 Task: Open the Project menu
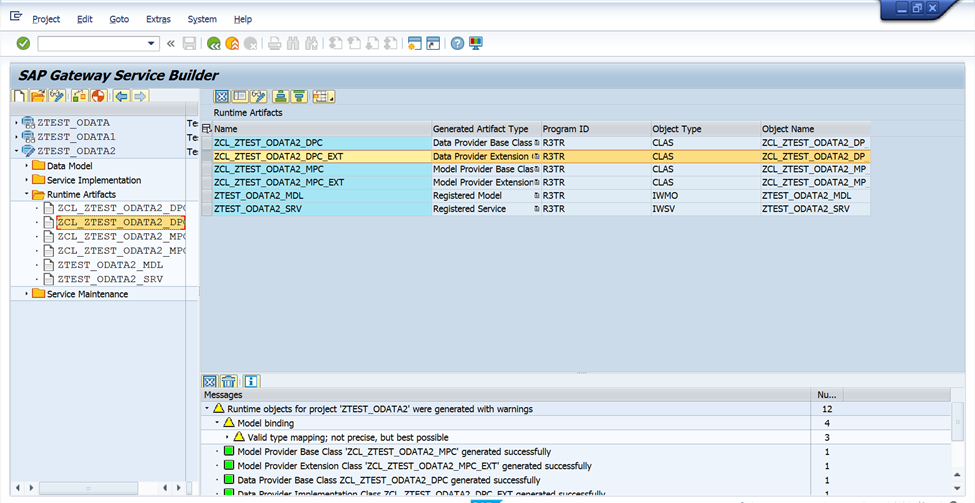pyautogui.click(x=46, y=19)
